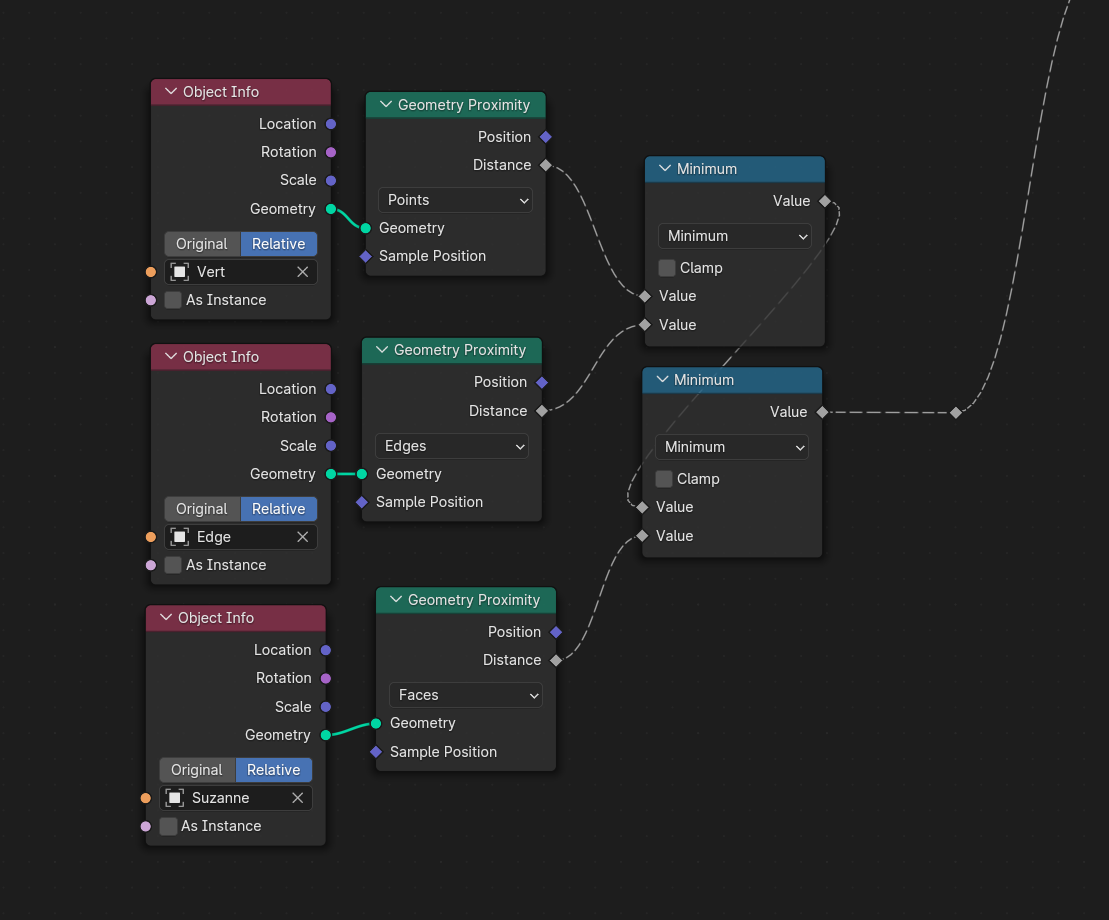
Task: Select the reroute point on the dashed link
Action: pyautogui.click(x=956, y=412)
